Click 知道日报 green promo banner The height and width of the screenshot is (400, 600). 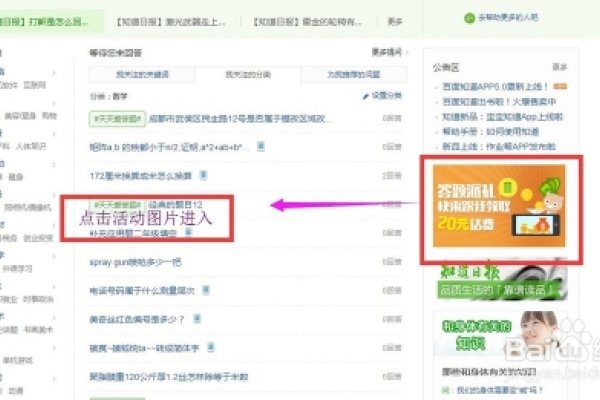(502, 279)
